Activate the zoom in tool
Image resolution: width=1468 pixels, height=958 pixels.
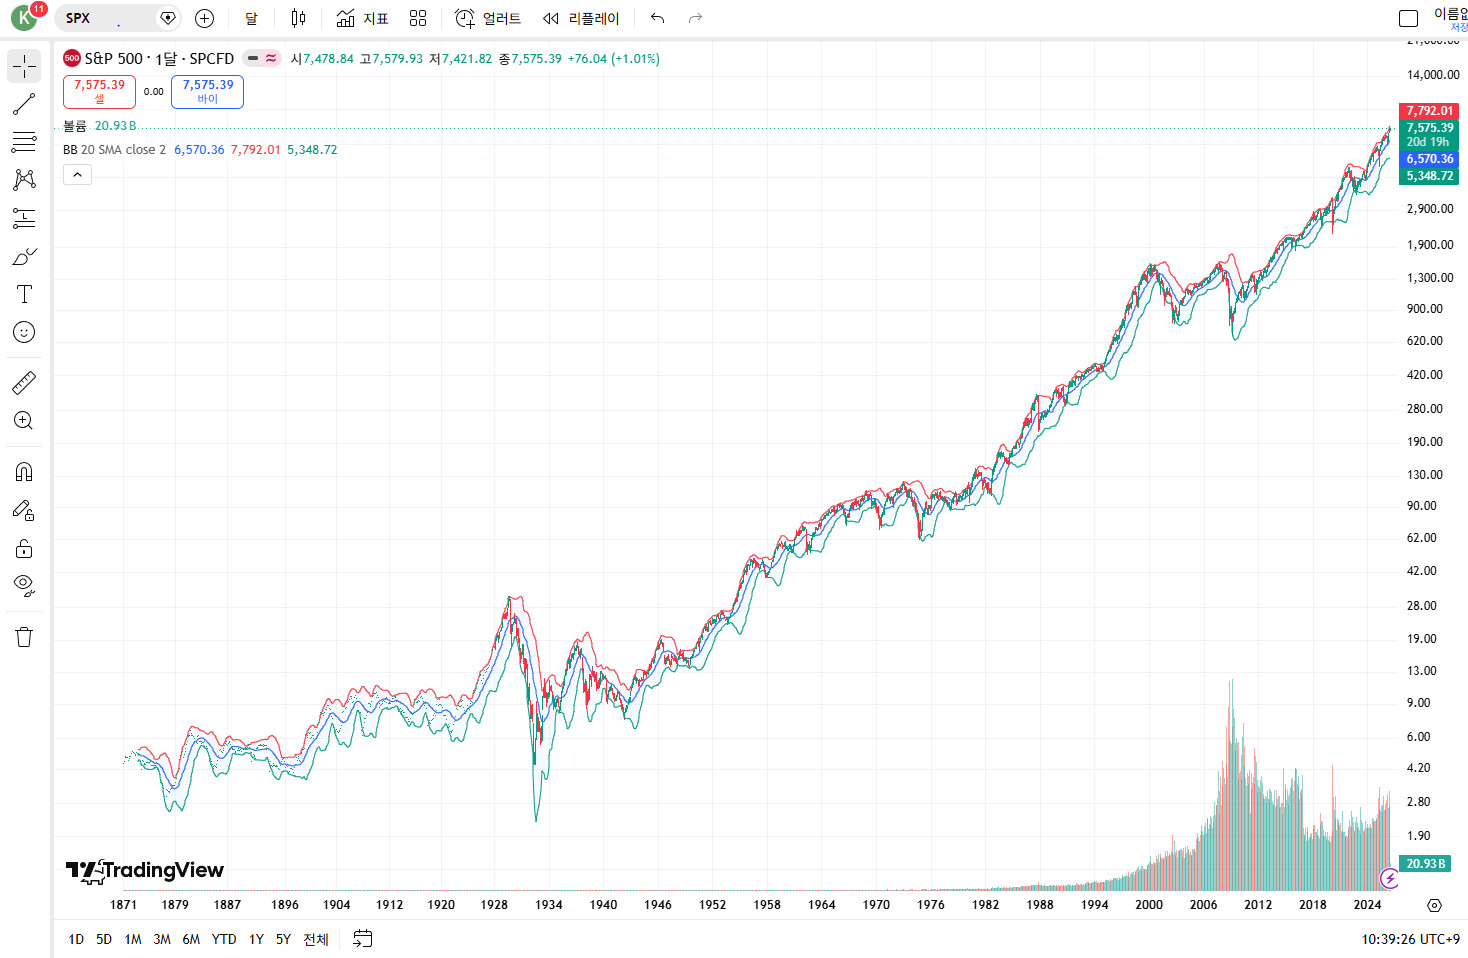pos(24,421)
